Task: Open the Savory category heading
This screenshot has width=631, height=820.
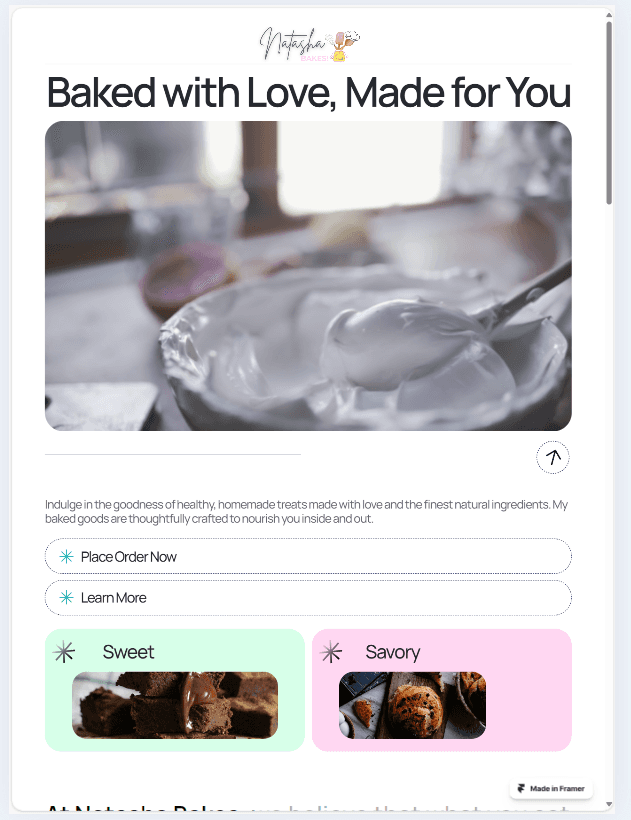Action: (393, 652)
